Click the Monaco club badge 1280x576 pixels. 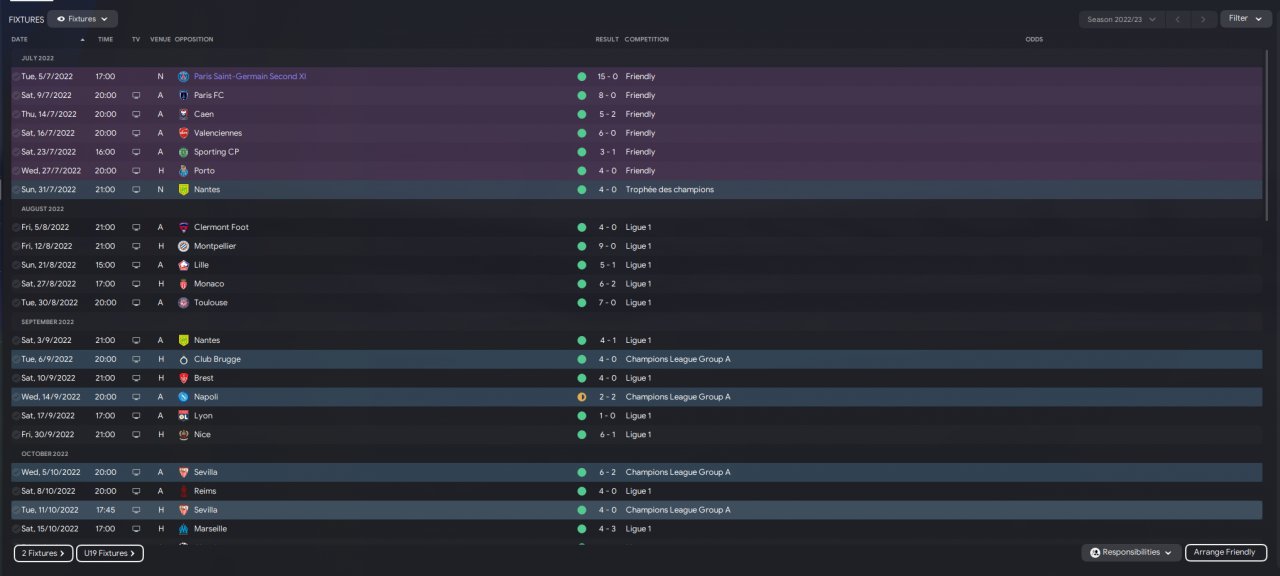tap(183, 284)
